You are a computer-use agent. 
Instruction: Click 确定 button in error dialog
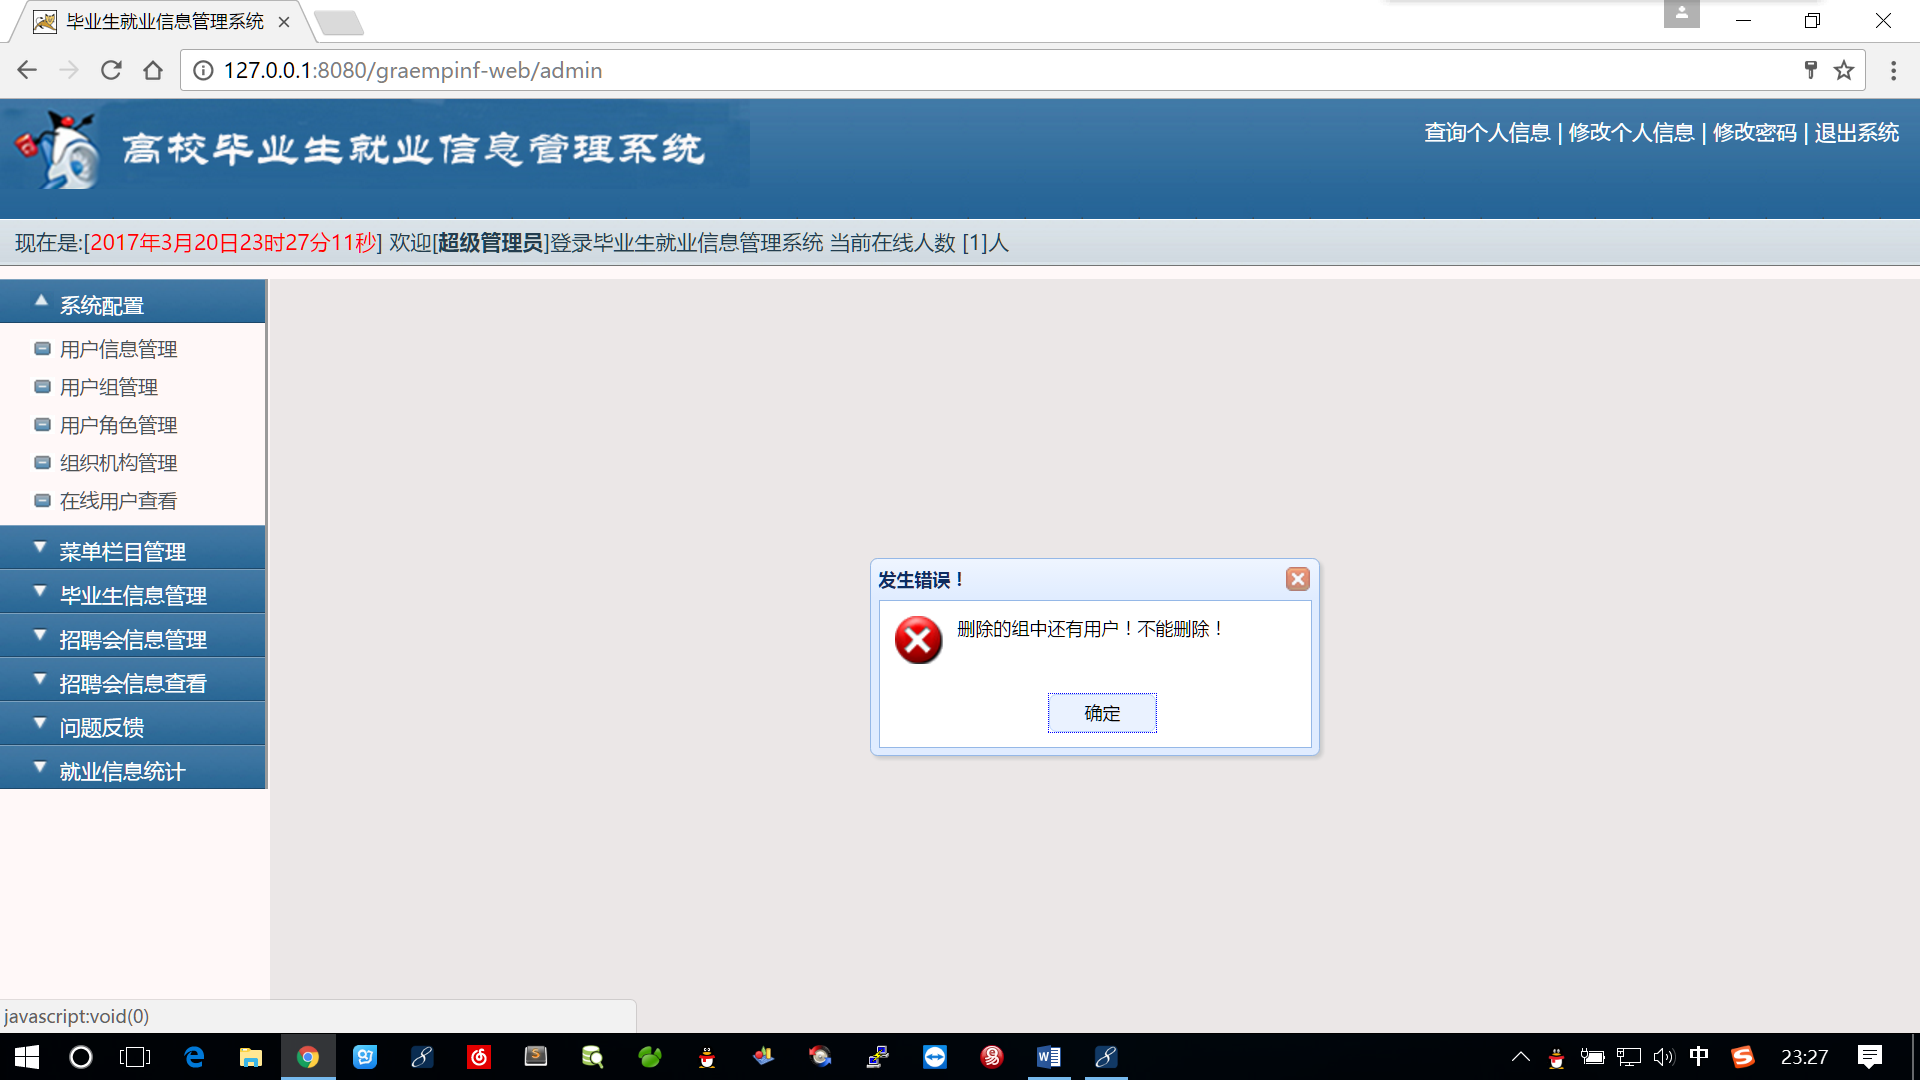pos(1101,713)
